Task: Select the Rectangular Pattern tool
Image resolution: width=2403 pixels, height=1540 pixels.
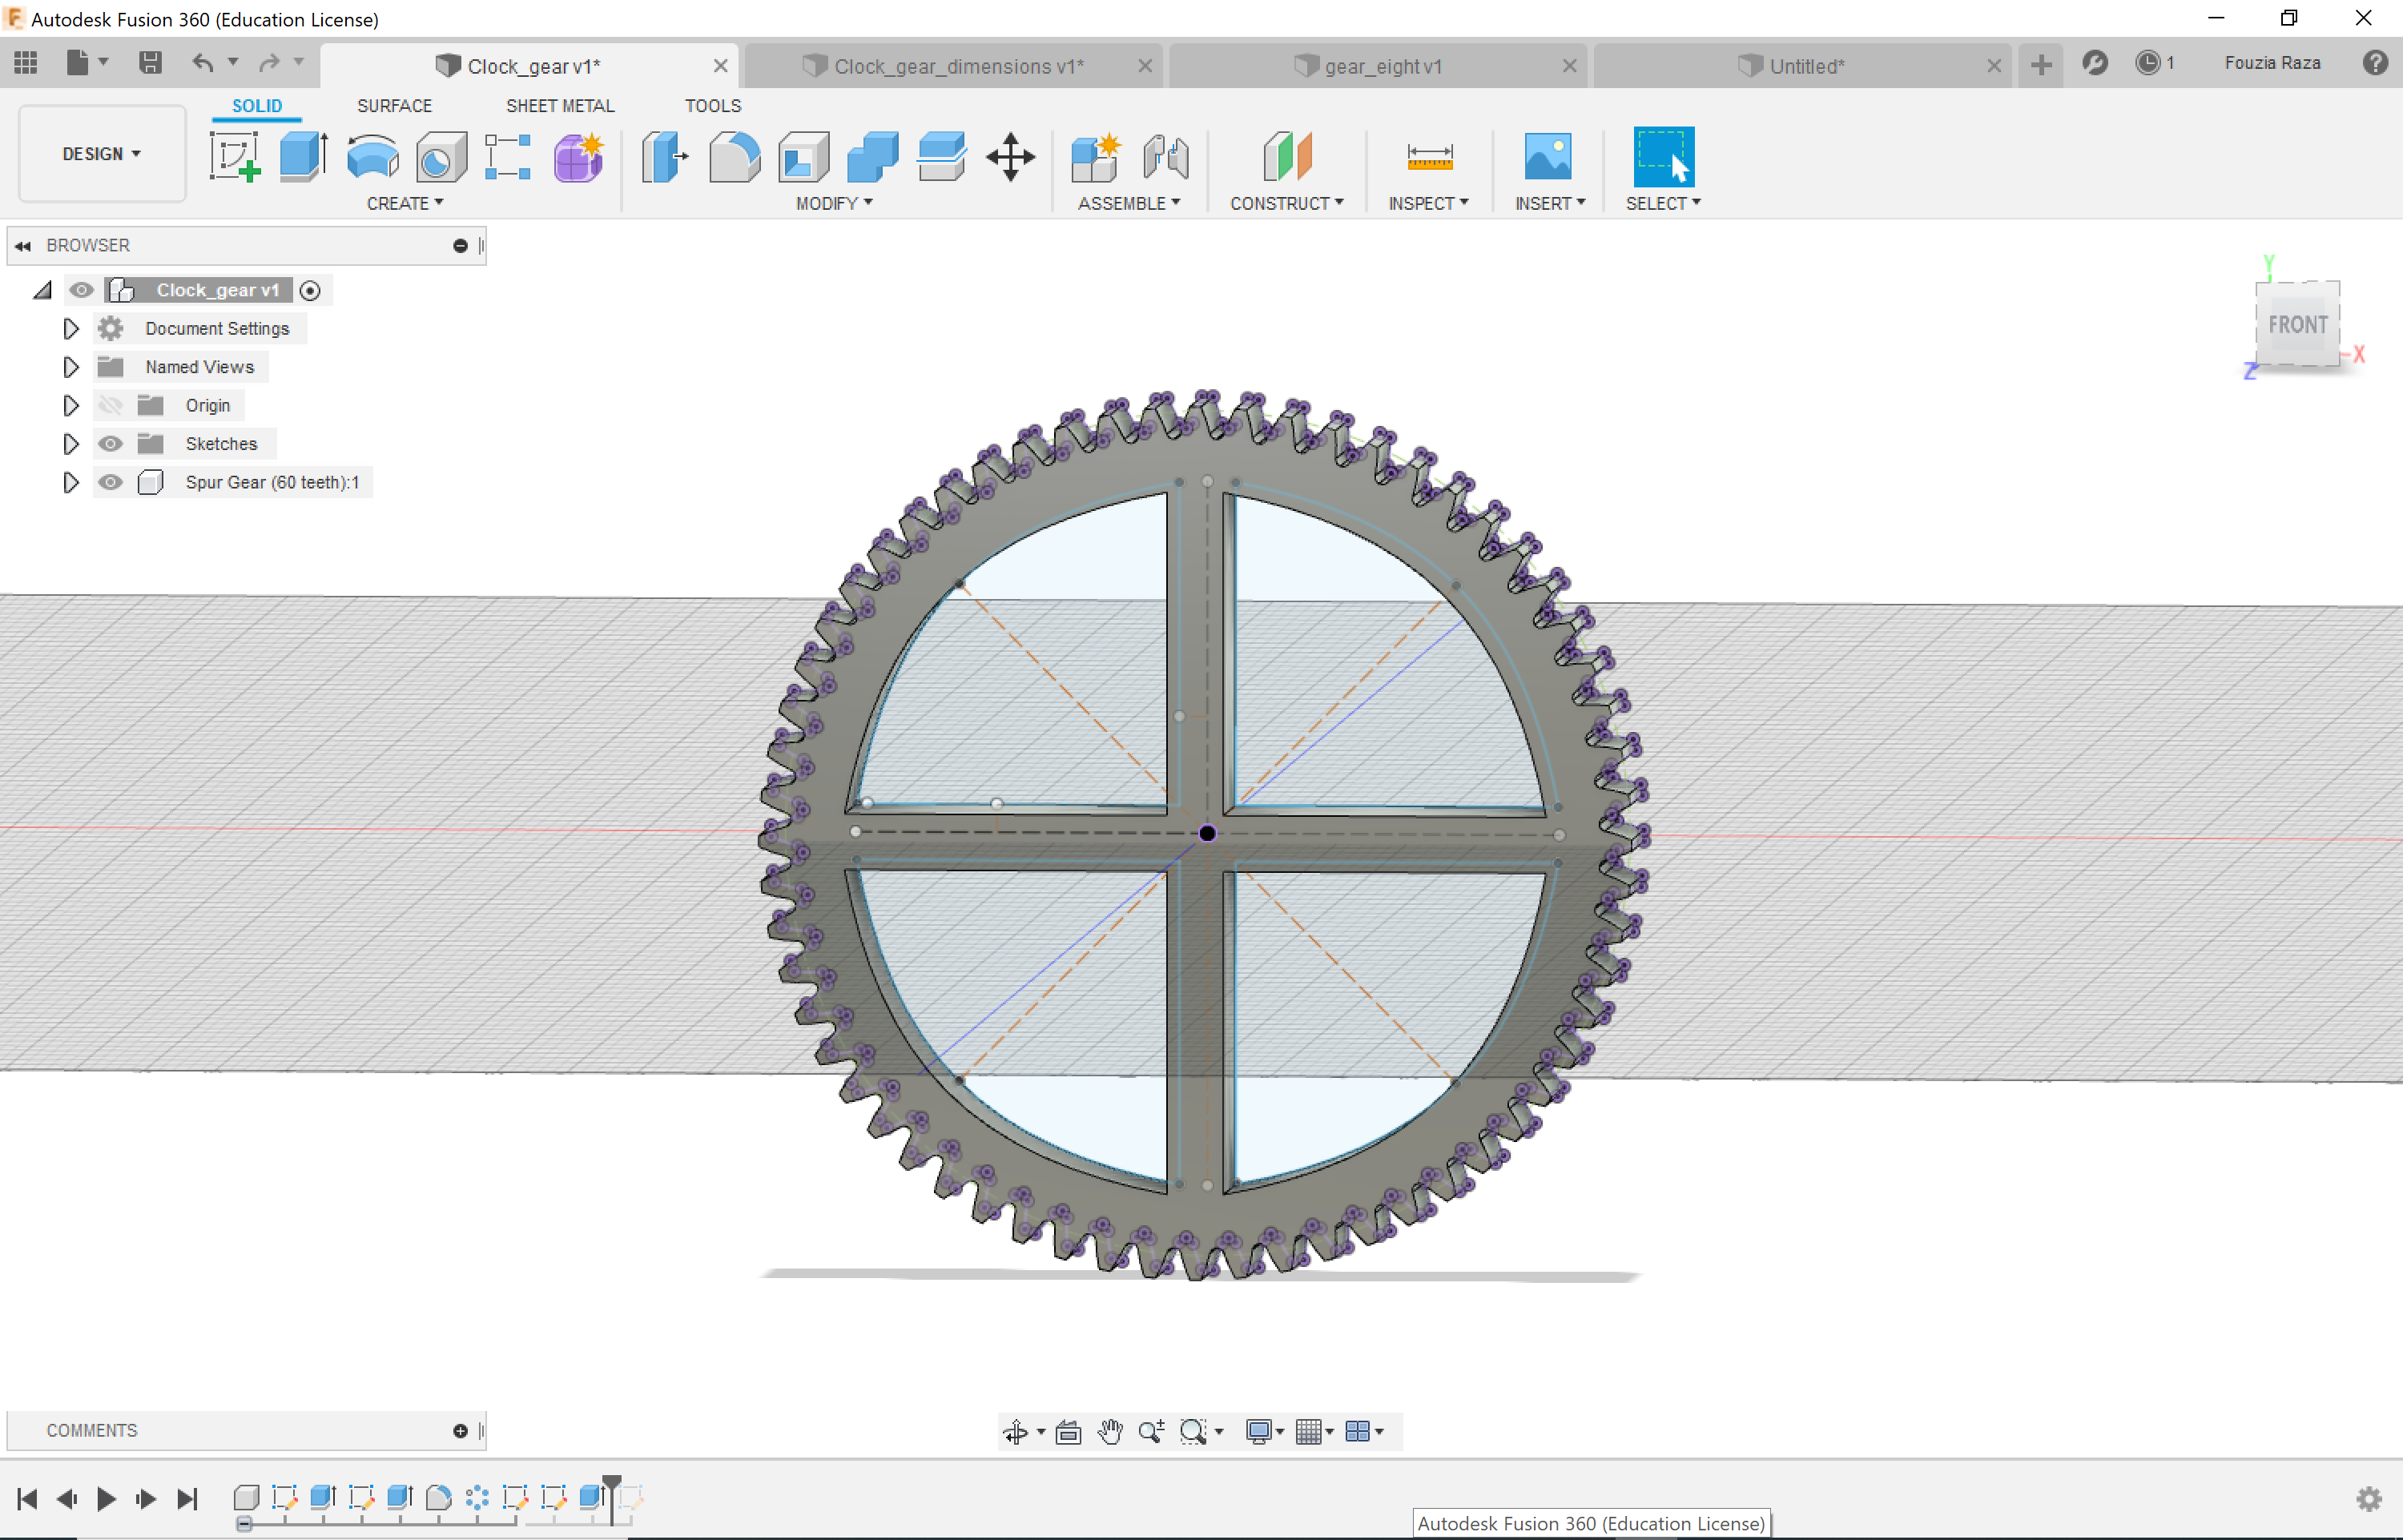Action: (508, 157)
